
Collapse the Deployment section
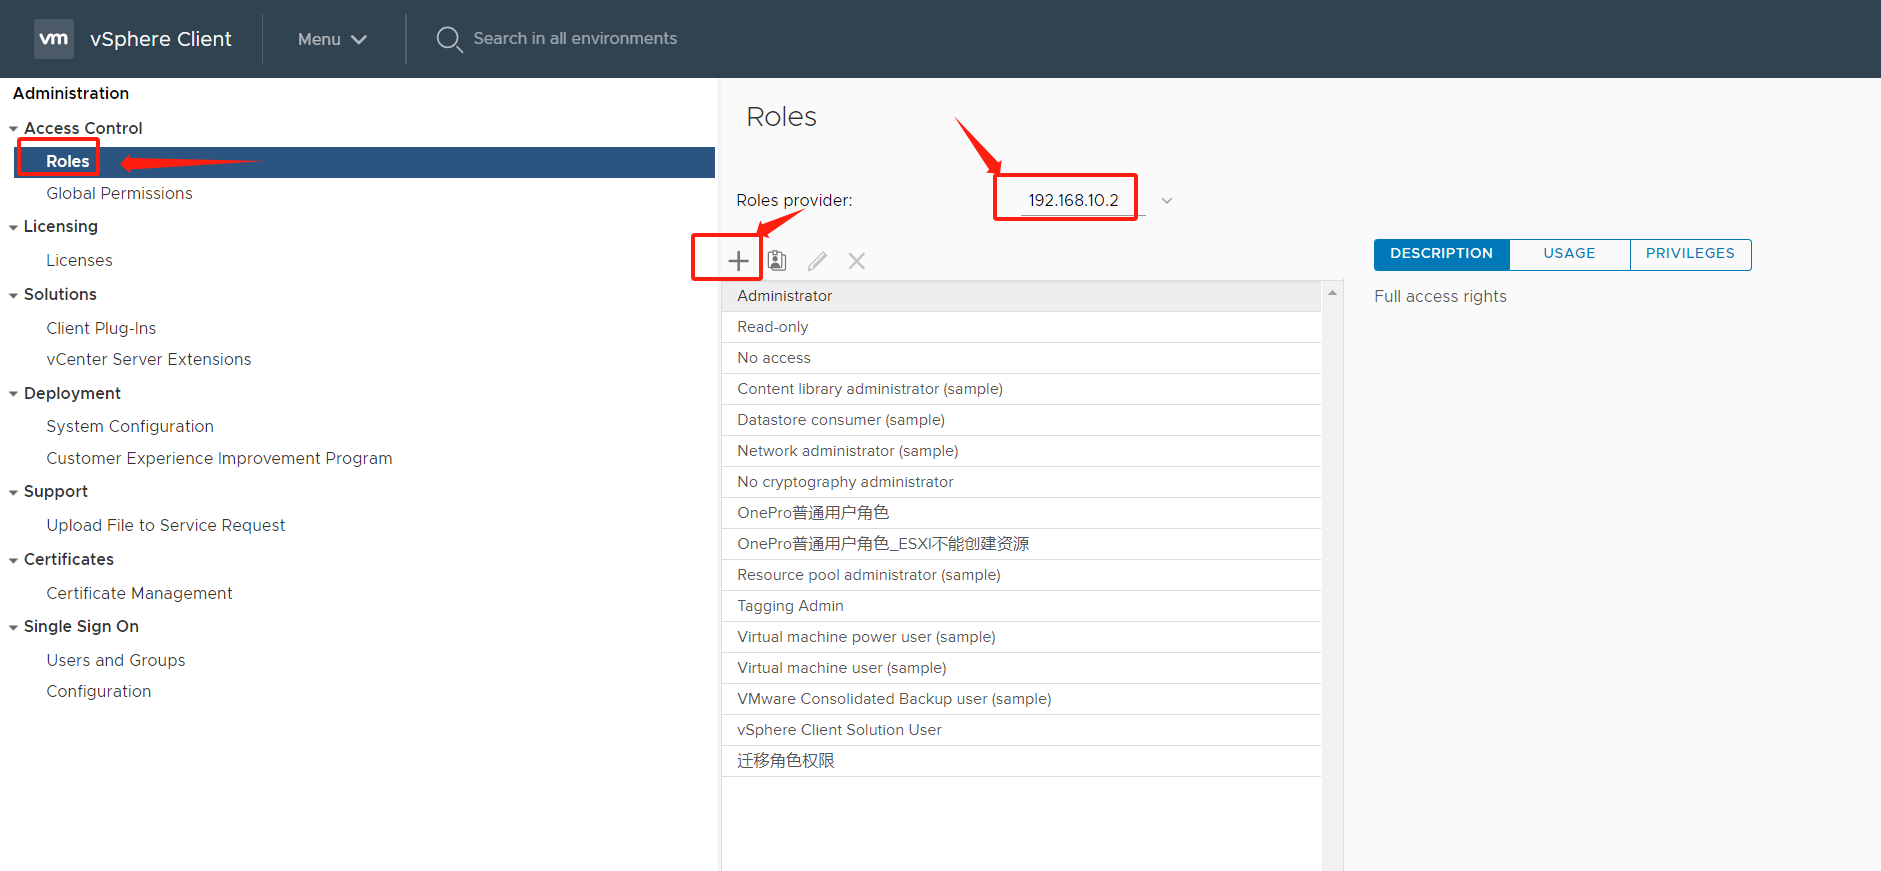pyautogui.click(x=14, y=394)
